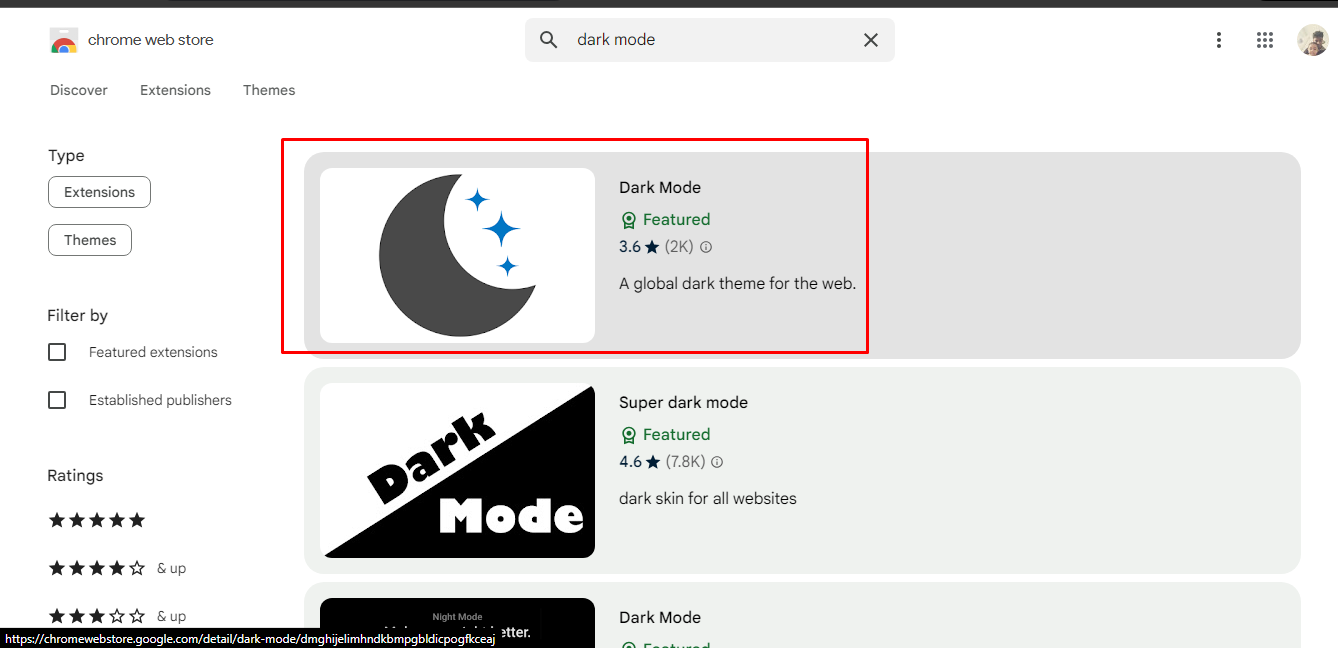
Task: Click in the 'dark mode' search field
Action: coord(710,40)
